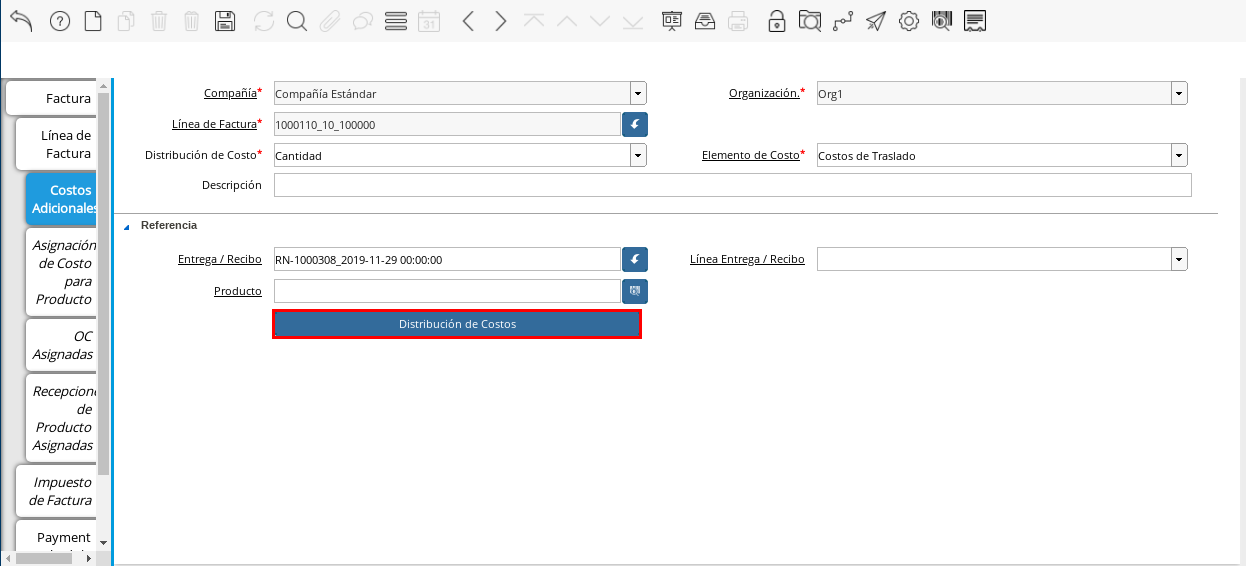Click the second trash can delete-selection icon

point(192,21)
